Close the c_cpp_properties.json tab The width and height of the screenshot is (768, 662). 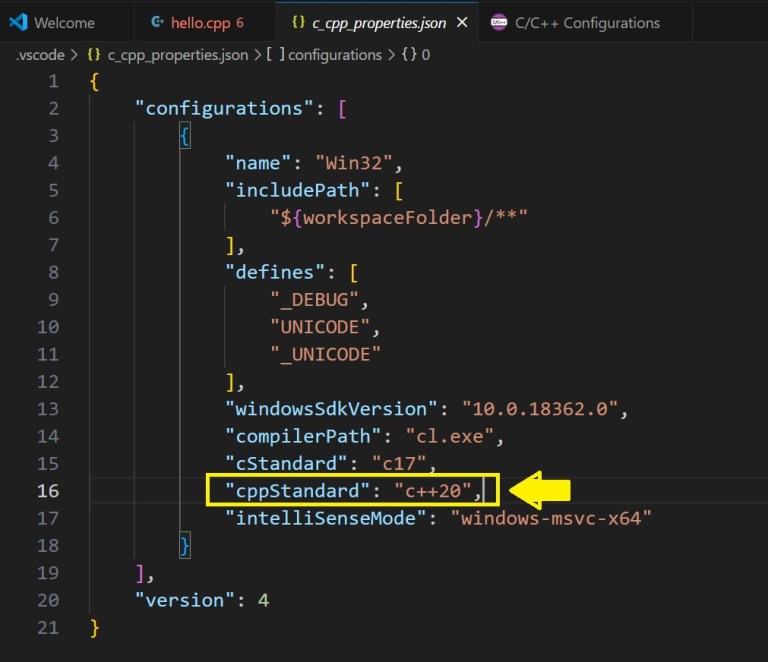(x=462, y=23)
